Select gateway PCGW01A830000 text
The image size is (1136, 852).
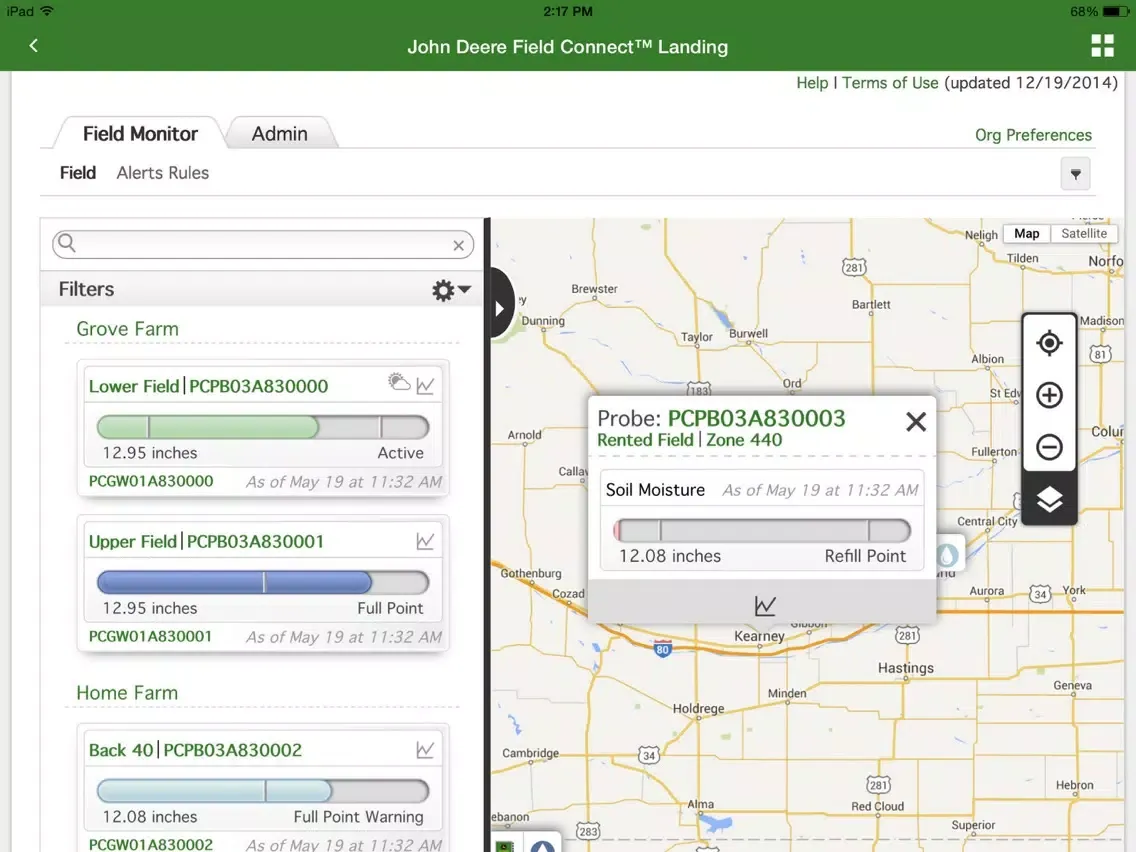coord(151,481)
